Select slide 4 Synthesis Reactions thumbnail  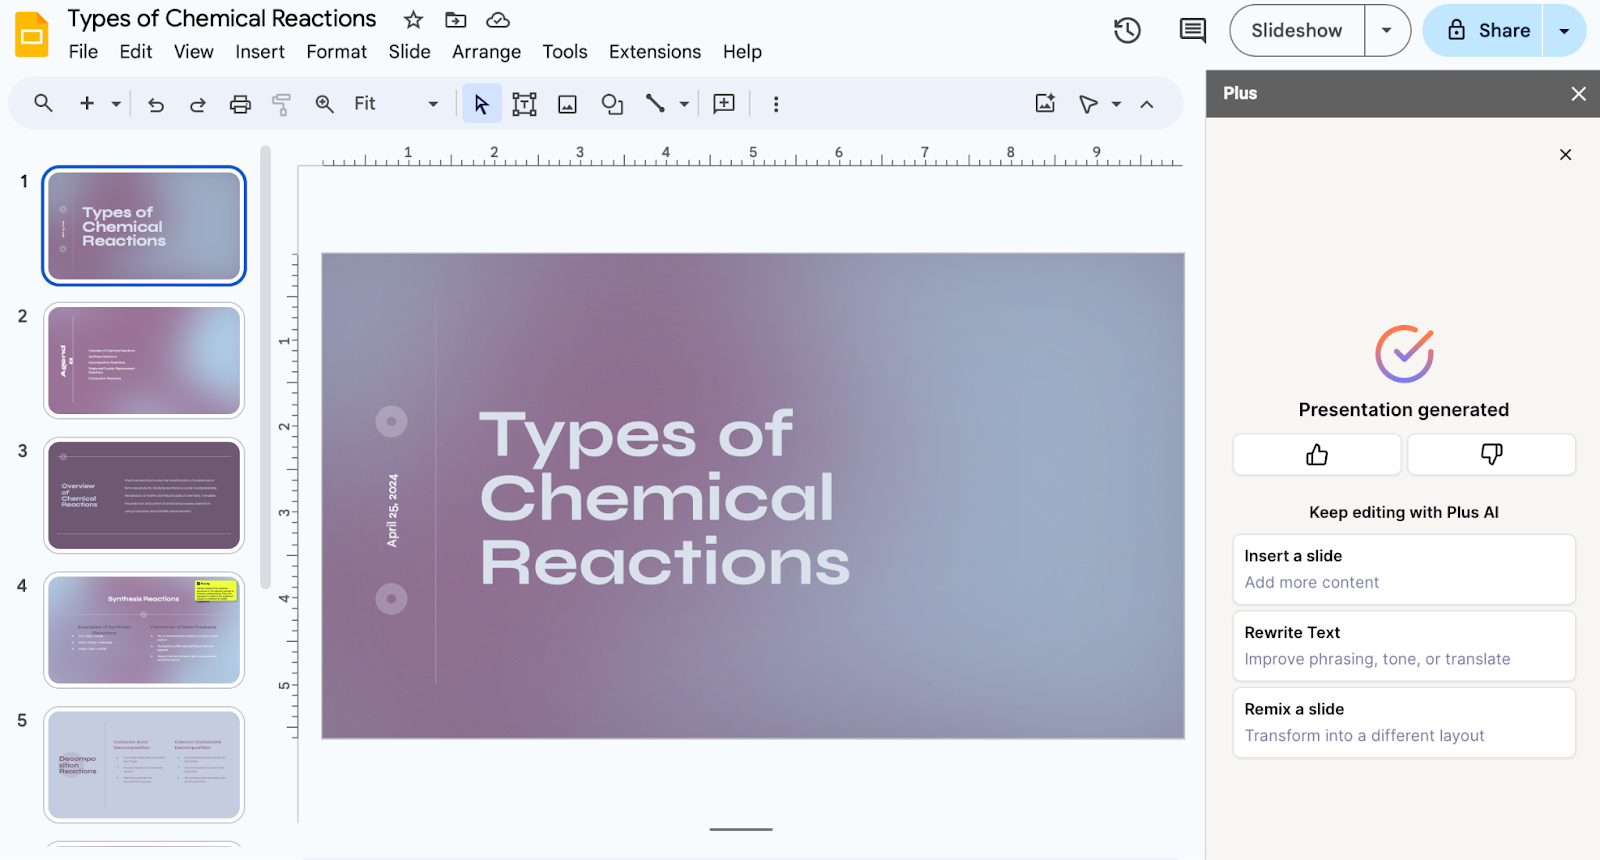[x=144, y=630]
